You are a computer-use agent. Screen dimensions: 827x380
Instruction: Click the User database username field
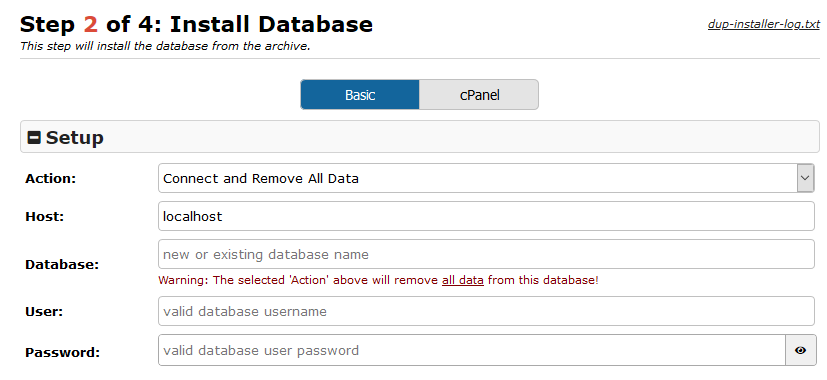(486, 311)
